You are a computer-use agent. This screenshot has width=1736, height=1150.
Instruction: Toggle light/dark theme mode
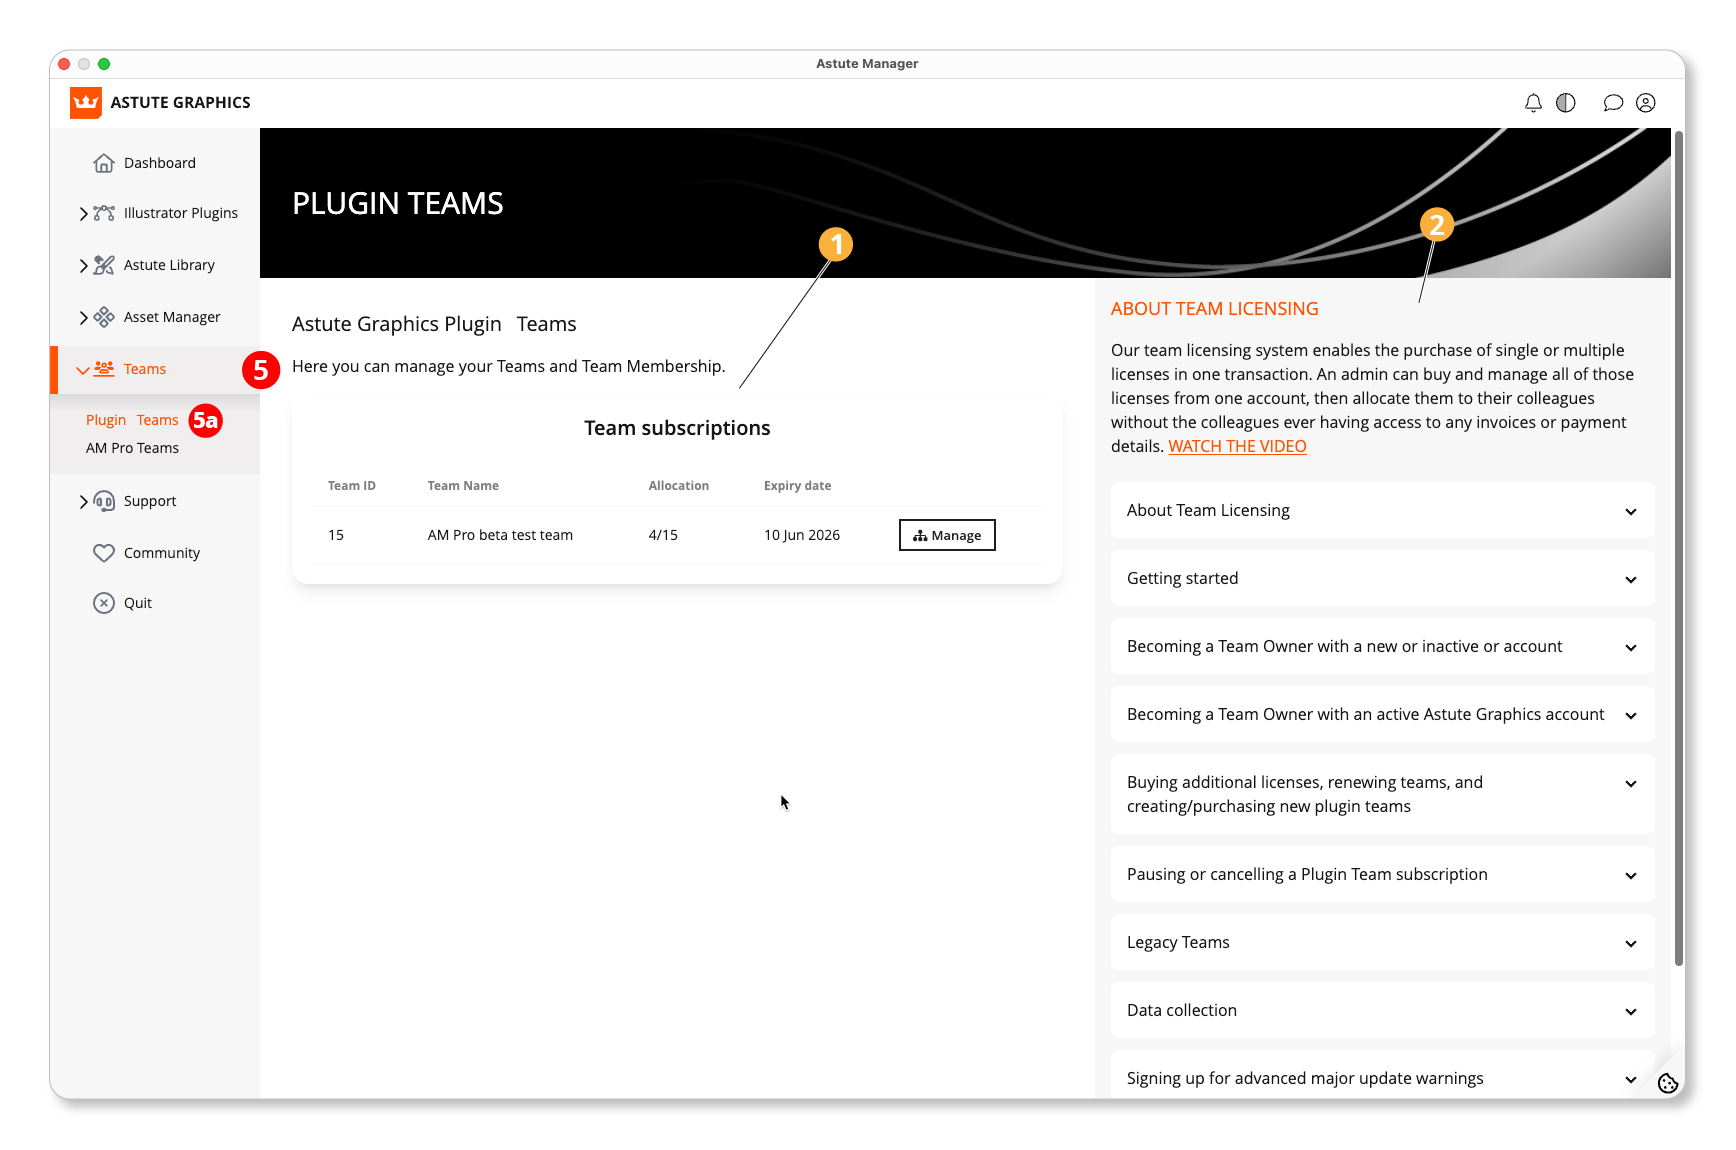coord(1566,102)
